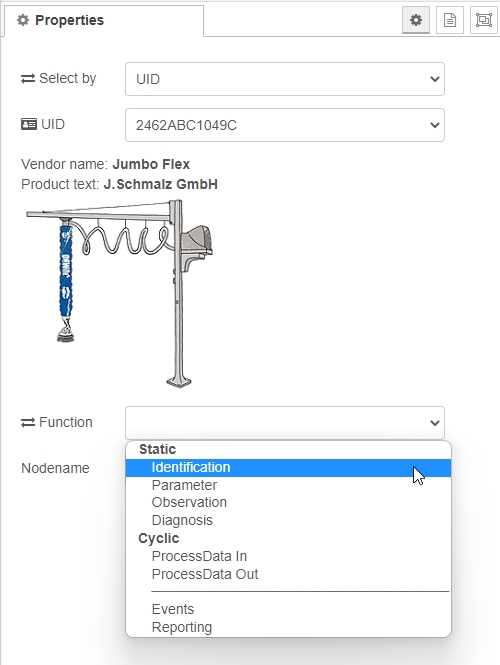Viewport: 500px width, 665px height.
Task: Open the node description document icon
Action: pos(450,20)
